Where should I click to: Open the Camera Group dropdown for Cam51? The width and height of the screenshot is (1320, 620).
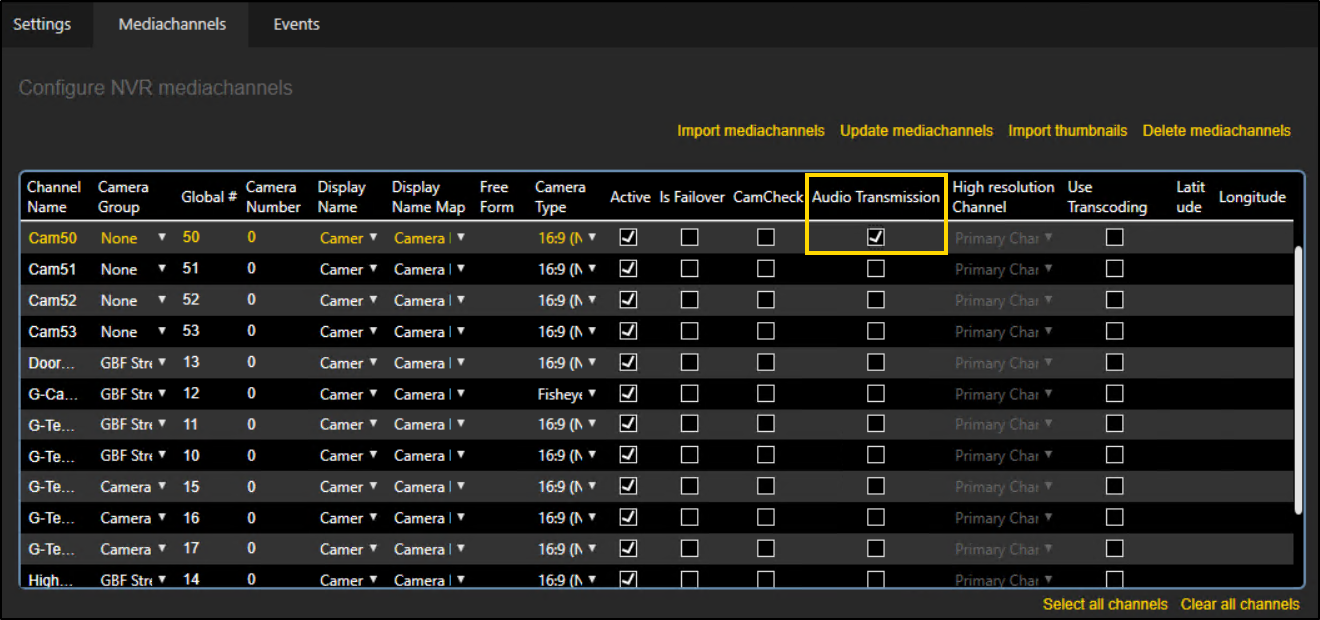(x=162, y=269)
